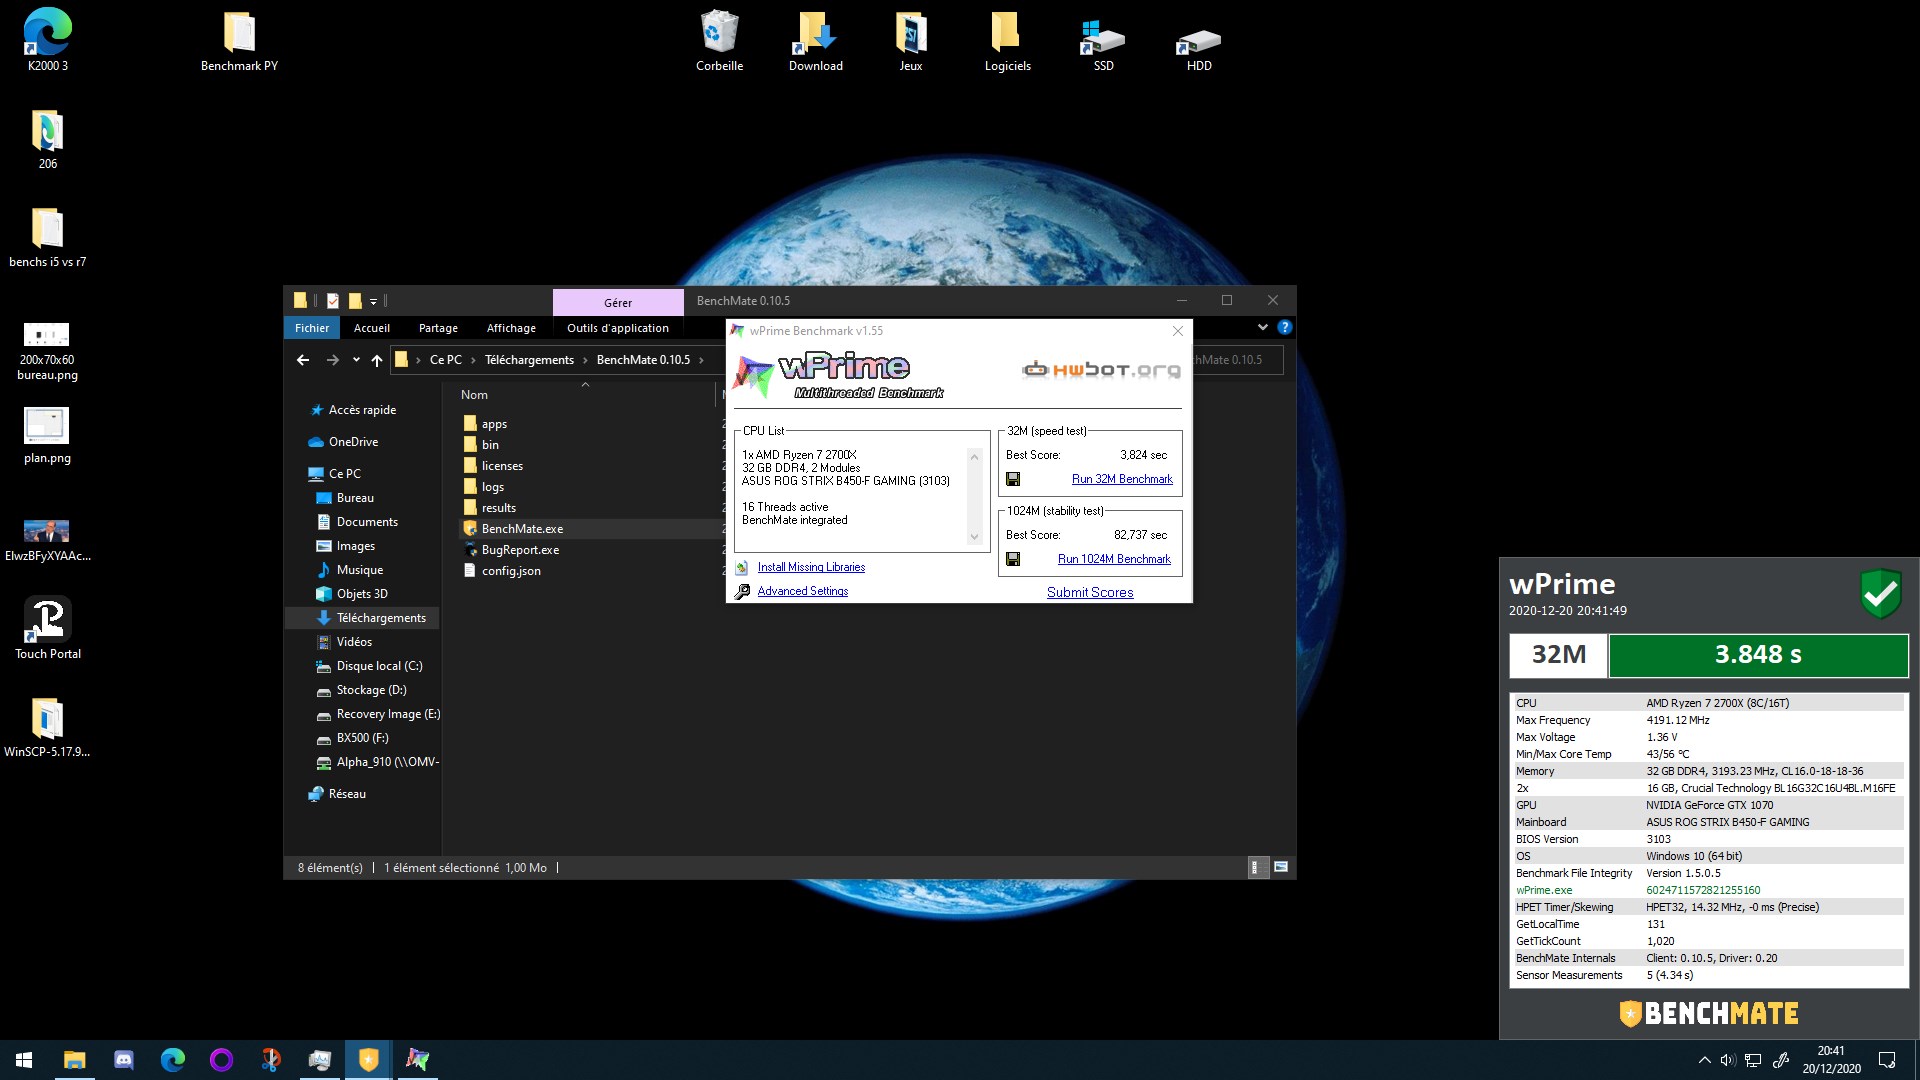Click the volume icon in system tray
The width and height of the screenshot is (1920, 1080).
(x=1727, y=1060)
